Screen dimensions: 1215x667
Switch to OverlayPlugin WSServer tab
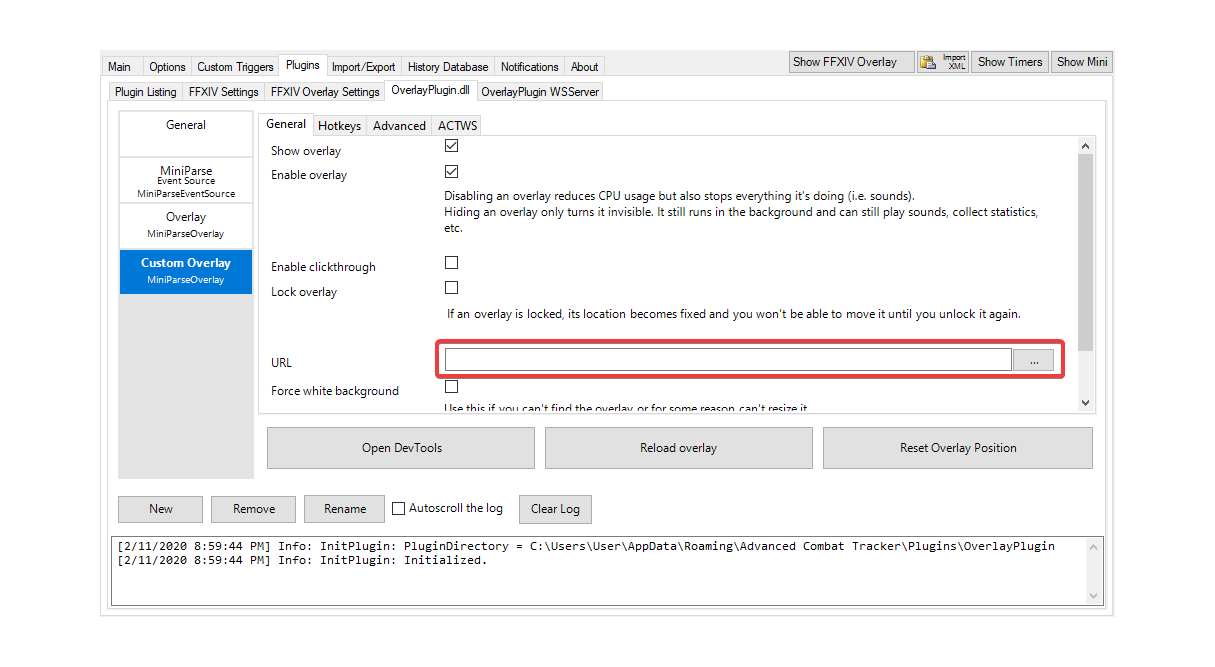[540, 91]
